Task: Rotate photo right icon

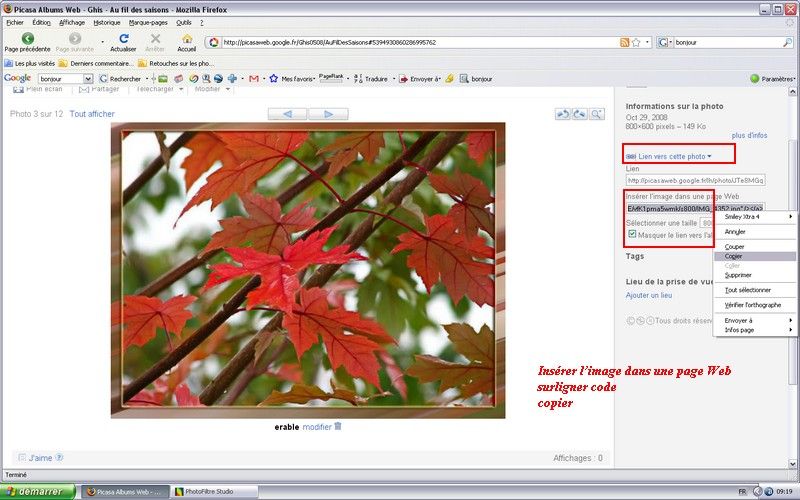Action: (x=579, y=114)
